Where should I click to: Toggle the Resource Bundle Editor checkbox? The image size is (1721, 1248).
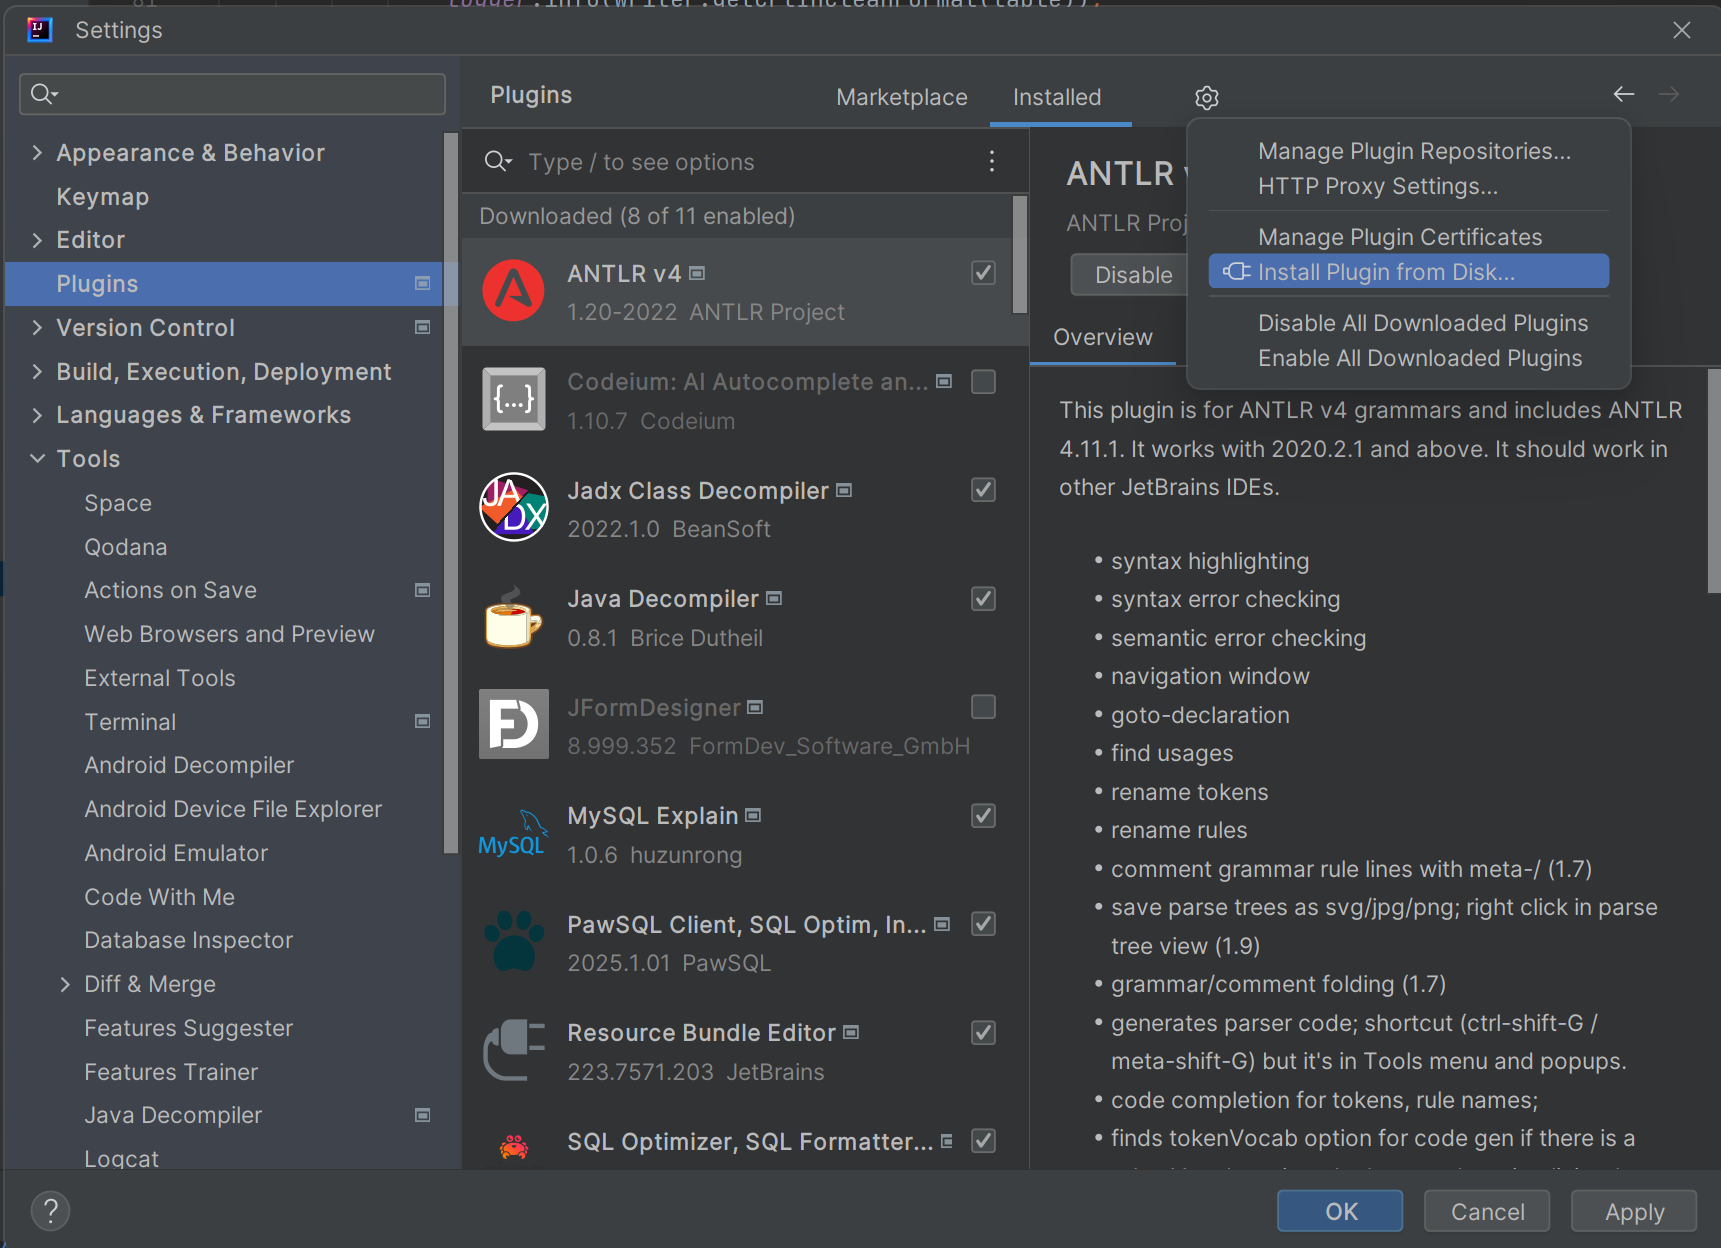click(983, 1033)
